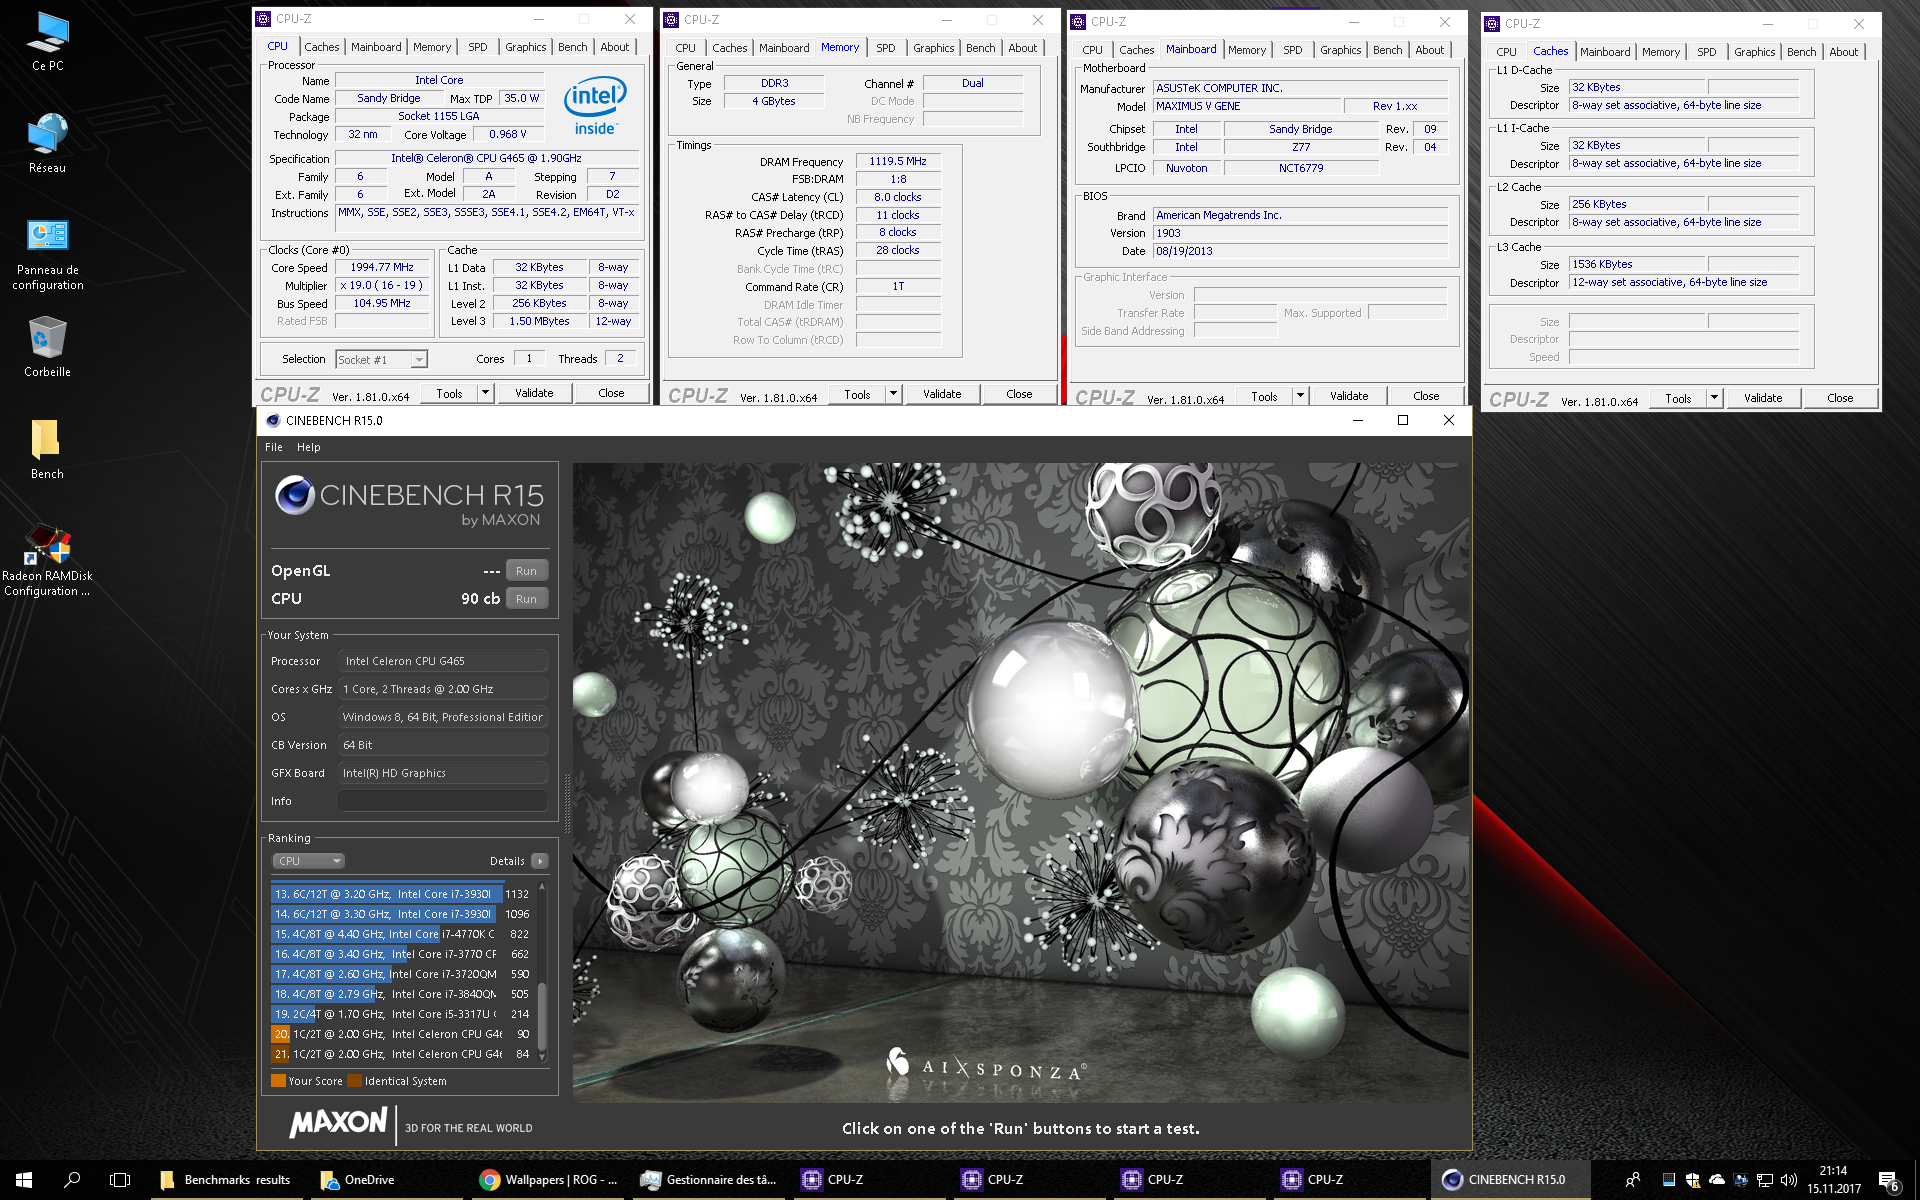Select ranking row 21 Celeron score 84
Screen dimensions: 1920x1200
click(x=402, y=1054)
